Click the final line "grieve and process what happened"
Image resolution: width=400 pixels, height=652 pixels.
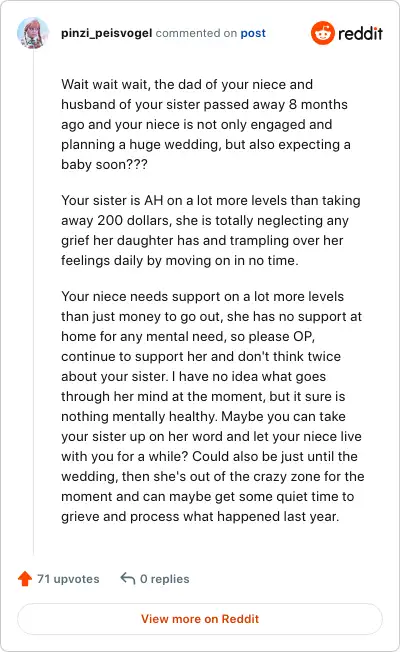(x=200, y=516)
